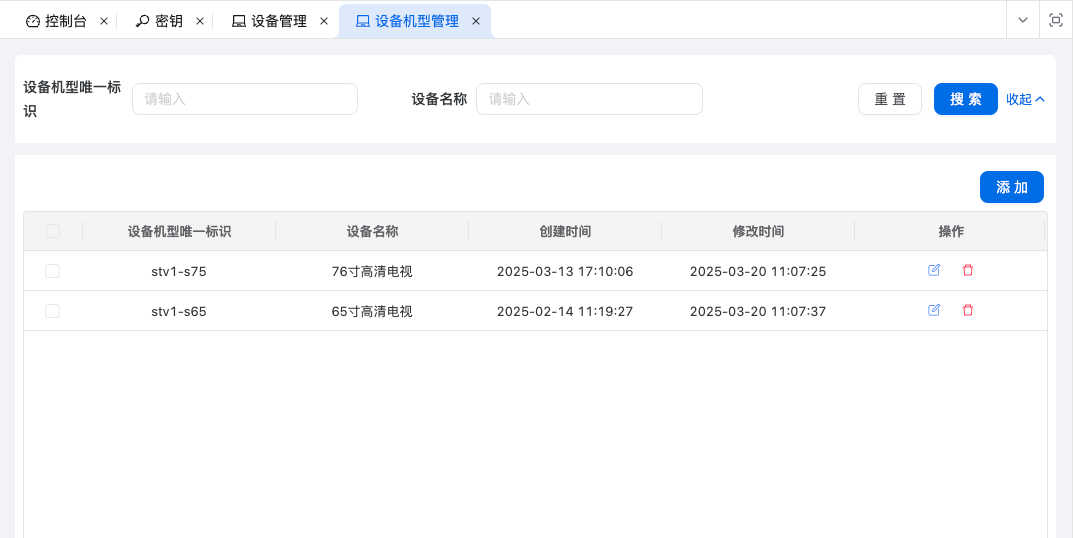Screen dimensions: 1073x538
Task: Open the tab list dropdown arrow
Action: coord(1022,20)
